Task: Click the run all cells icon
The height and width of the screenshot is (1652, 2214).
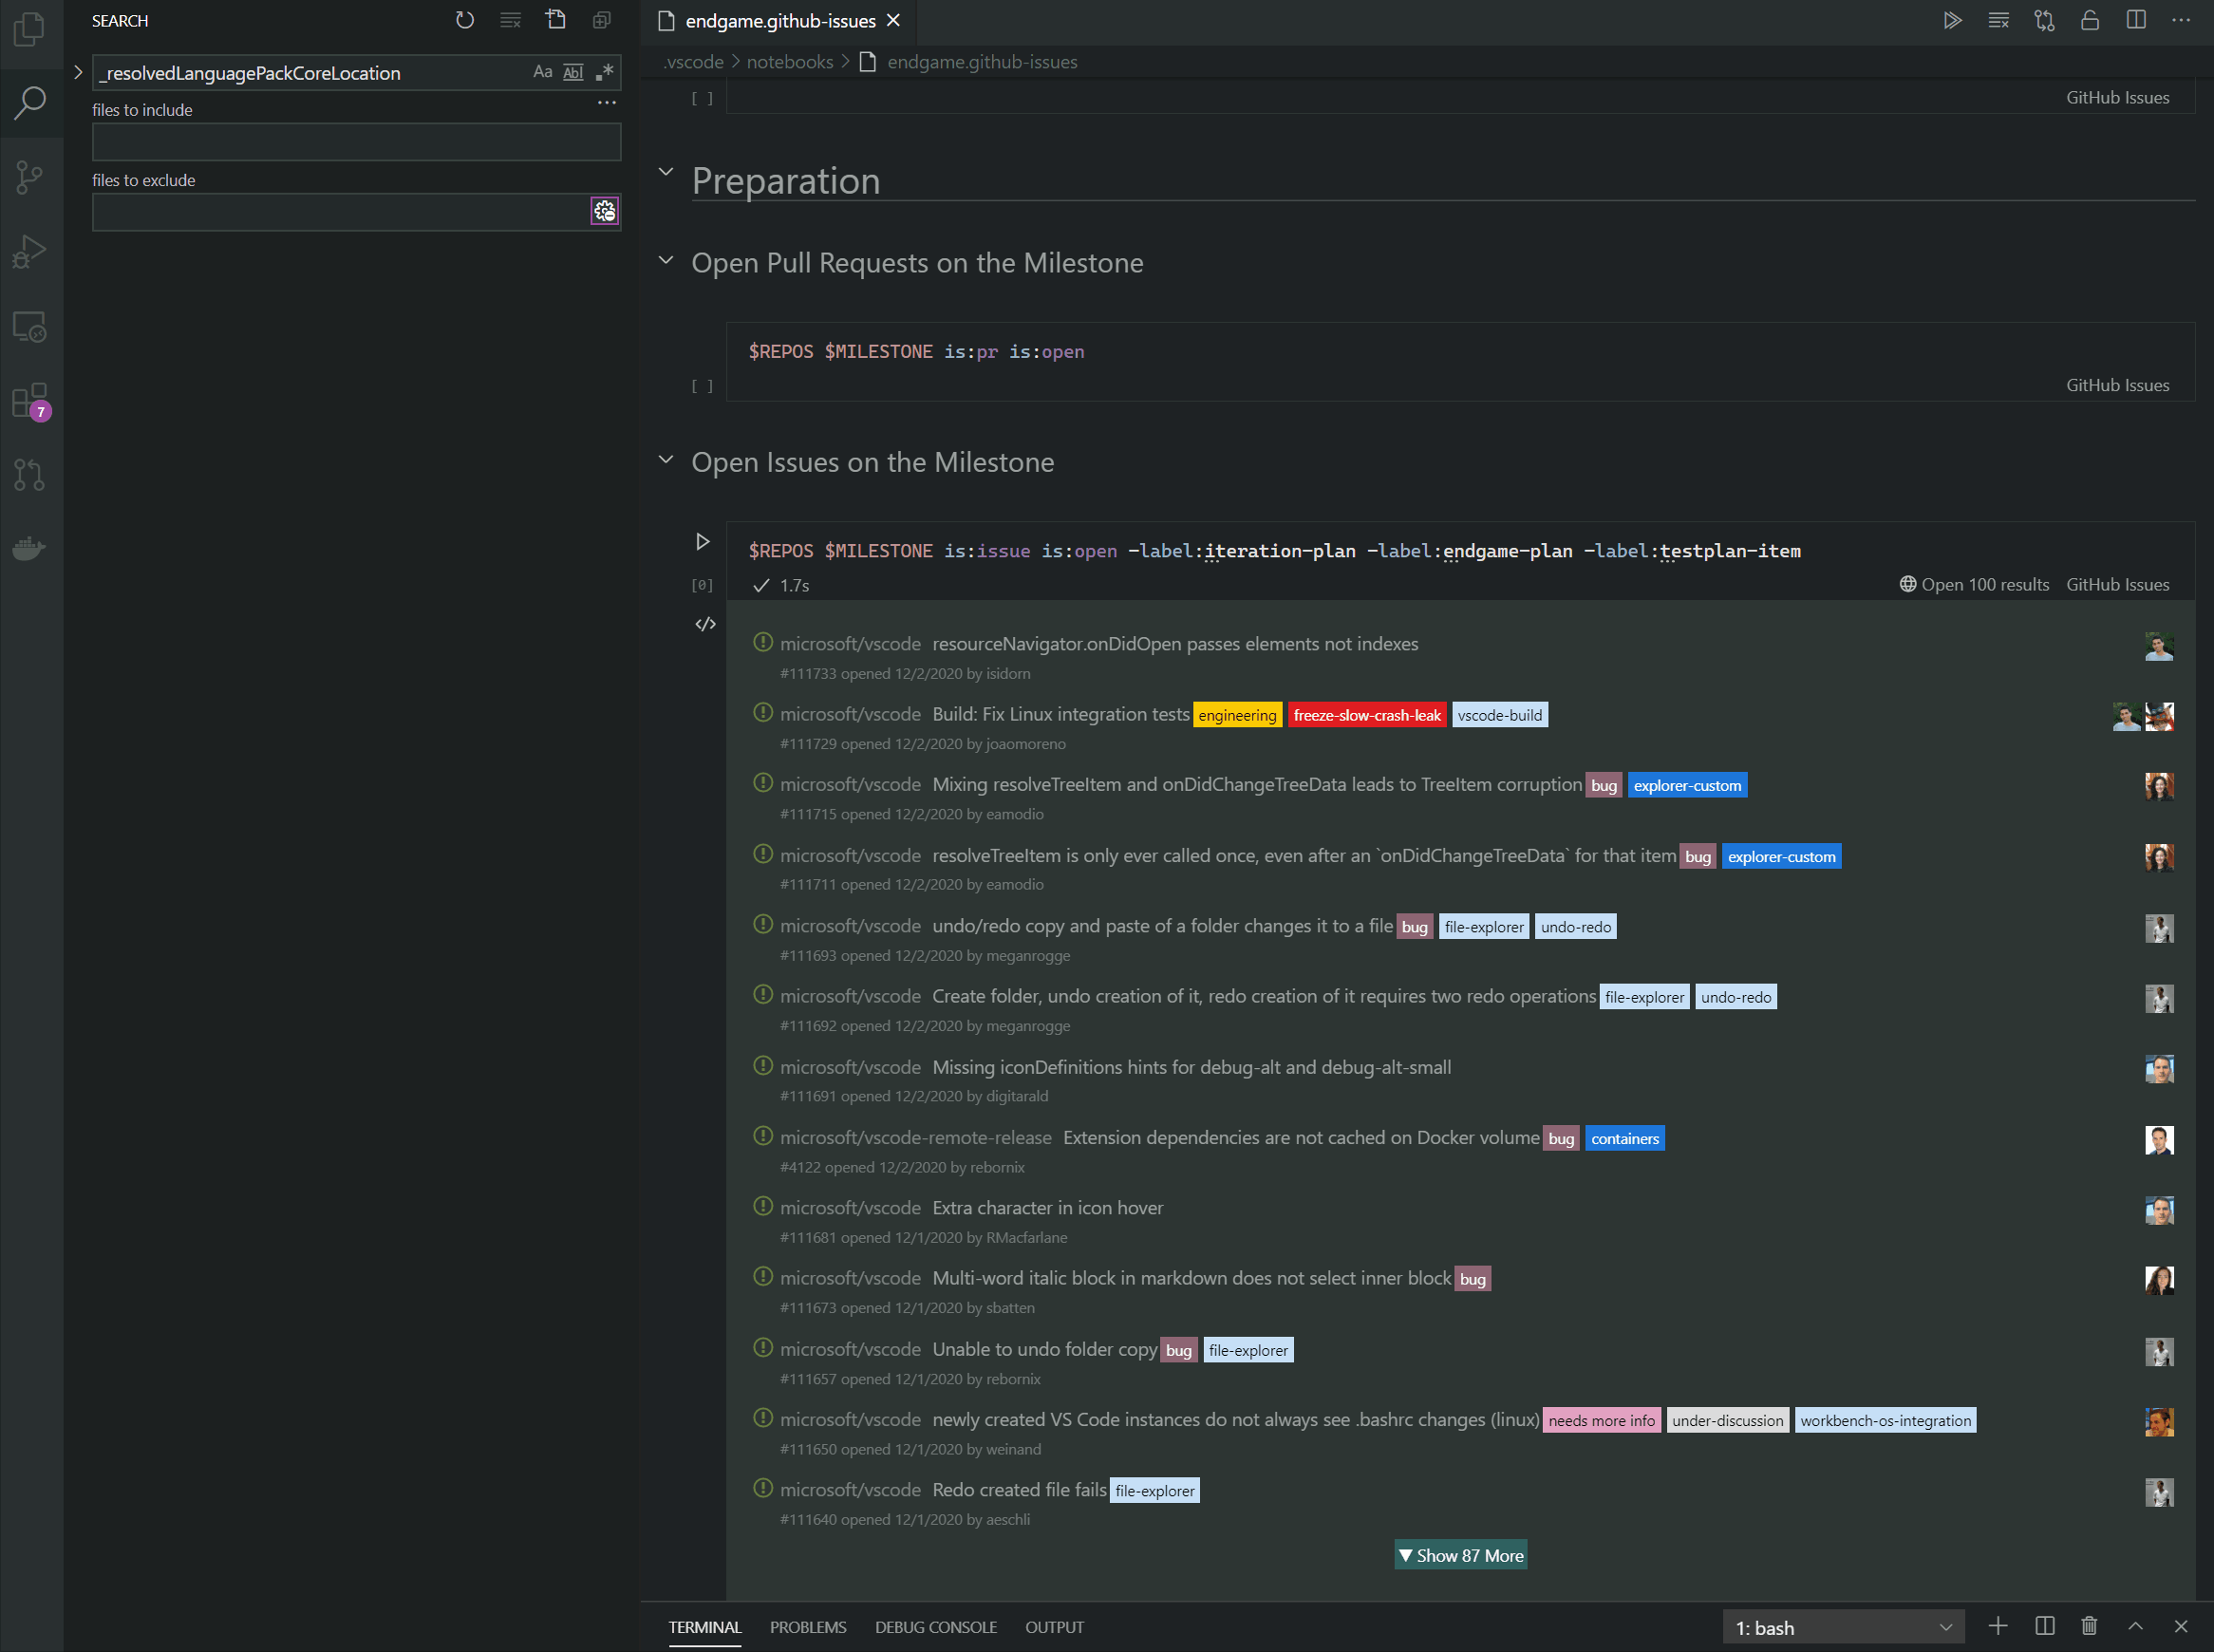Action: pyautogui.click(x=1952, y=20)
